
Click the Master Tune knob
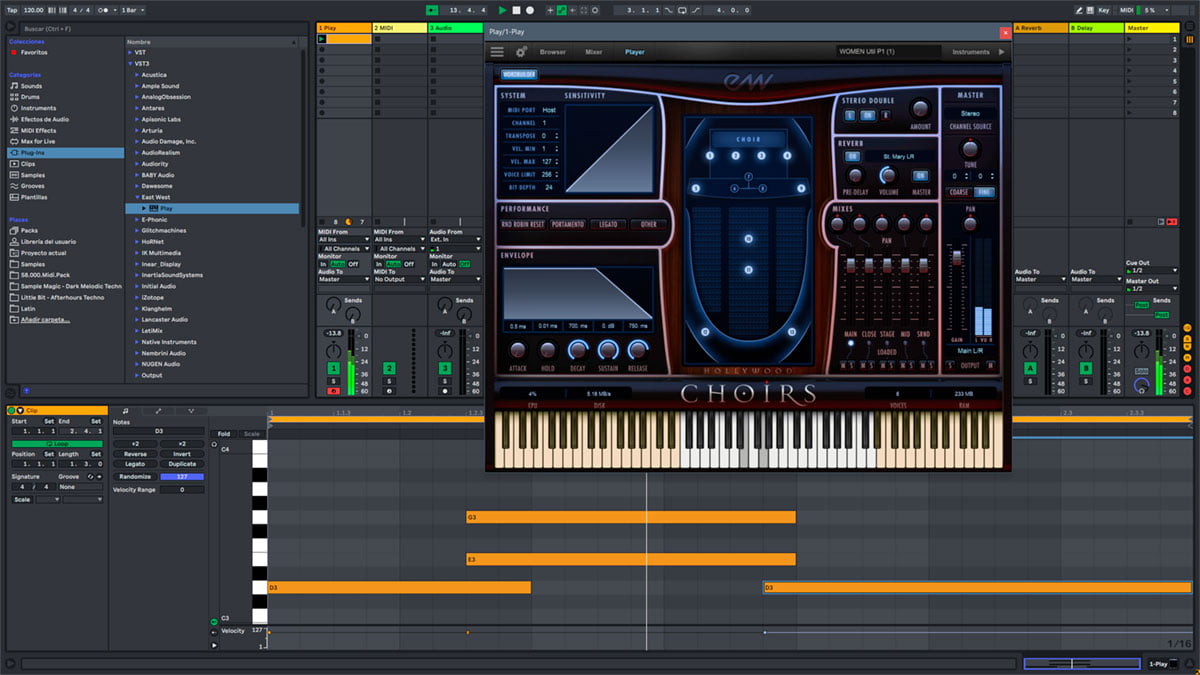pos(970,149)
